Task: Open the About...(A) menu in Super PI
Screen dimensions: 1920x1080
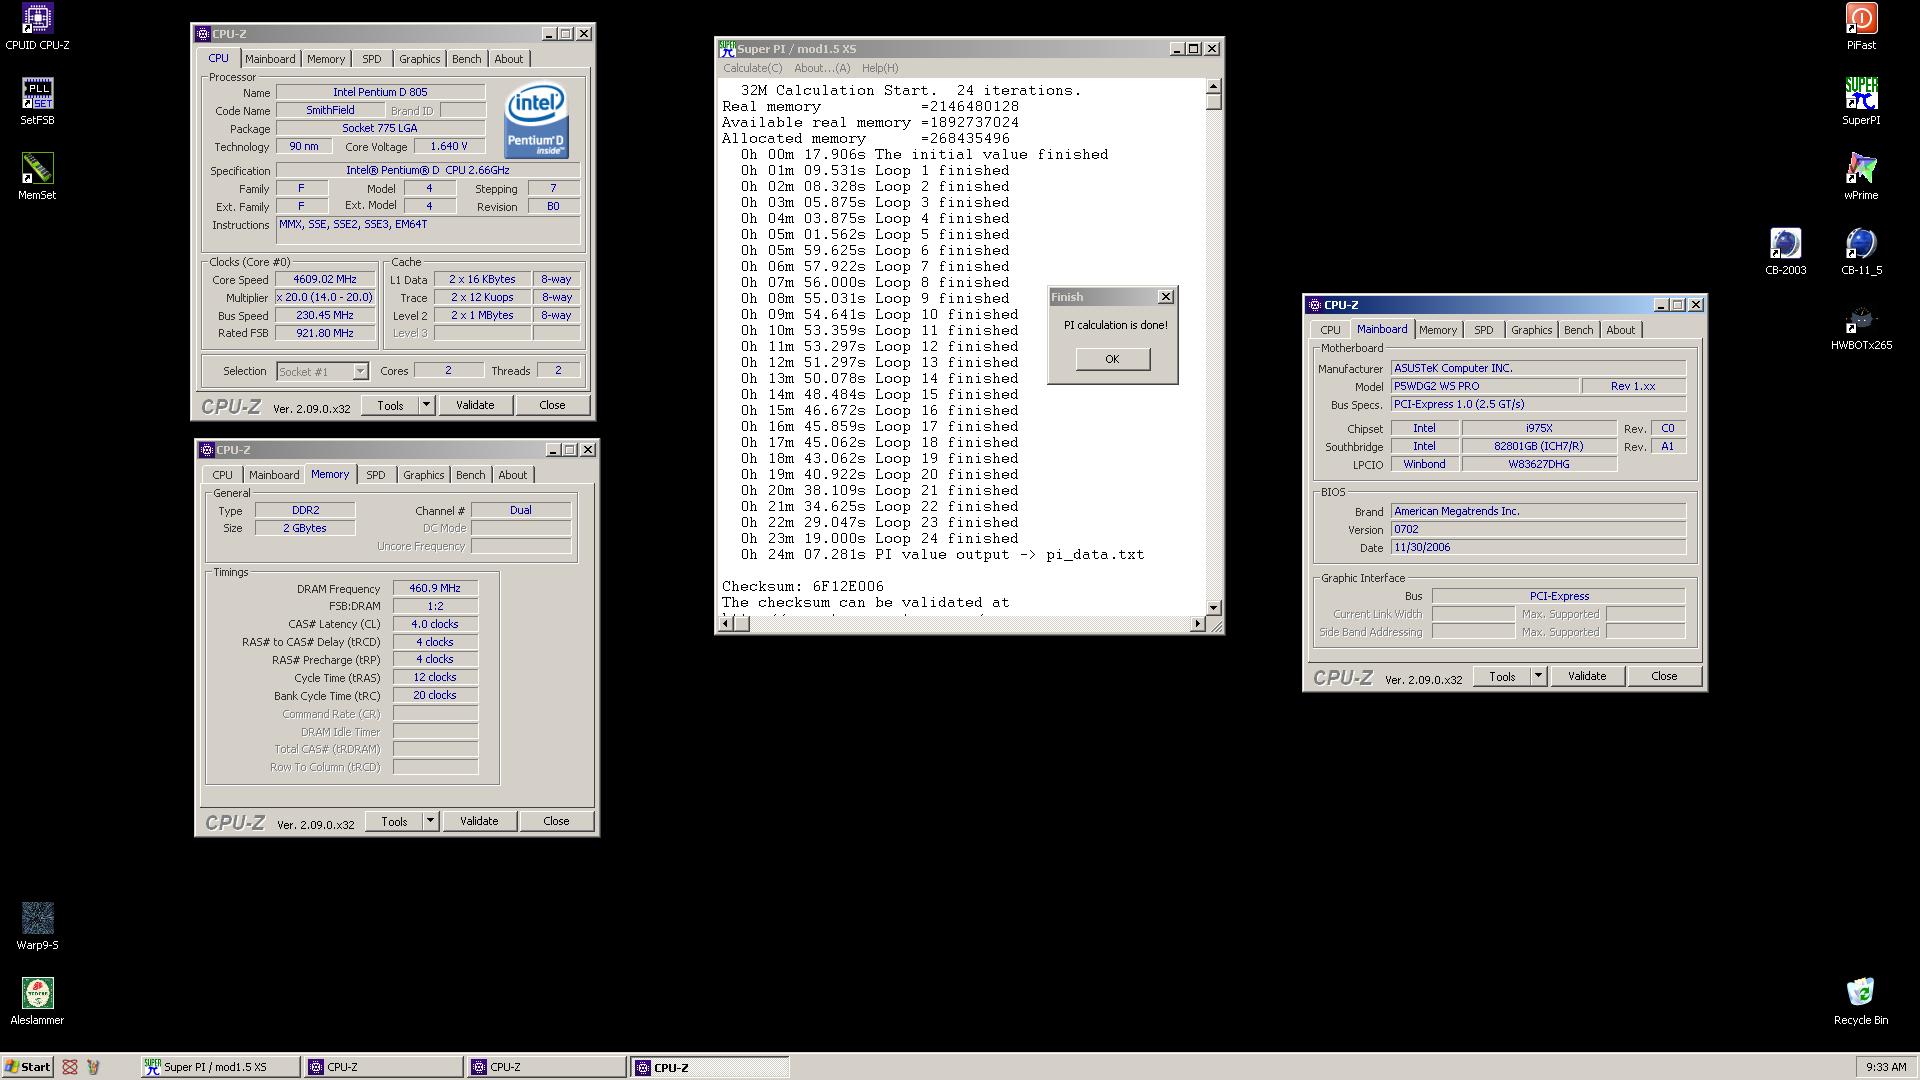Action: pyautogui.click(x=822, y=68)
